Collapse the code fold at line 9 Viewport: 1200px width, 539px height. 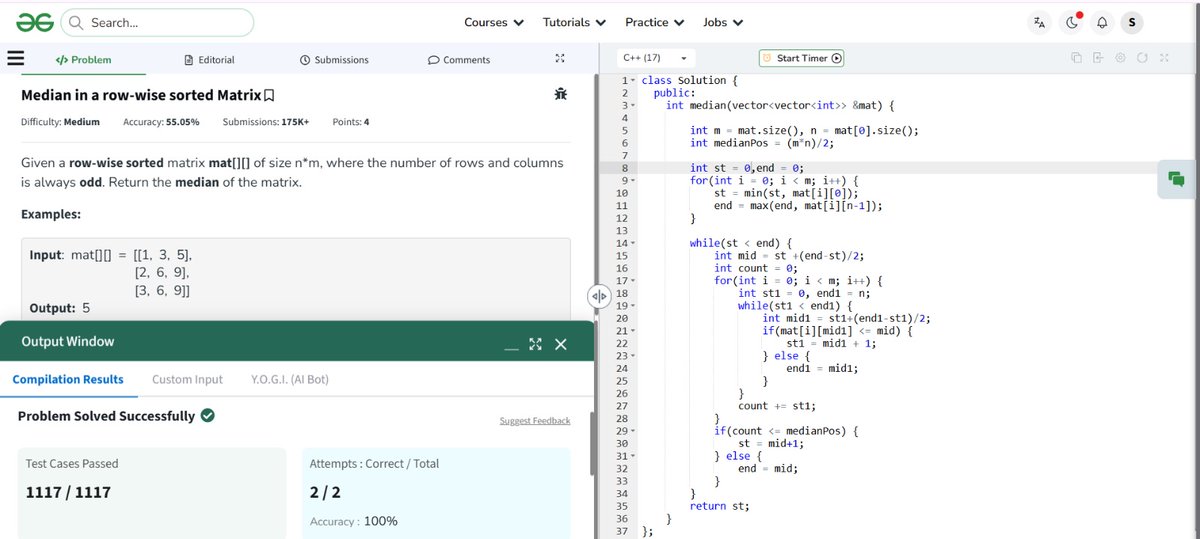[633, 180]
